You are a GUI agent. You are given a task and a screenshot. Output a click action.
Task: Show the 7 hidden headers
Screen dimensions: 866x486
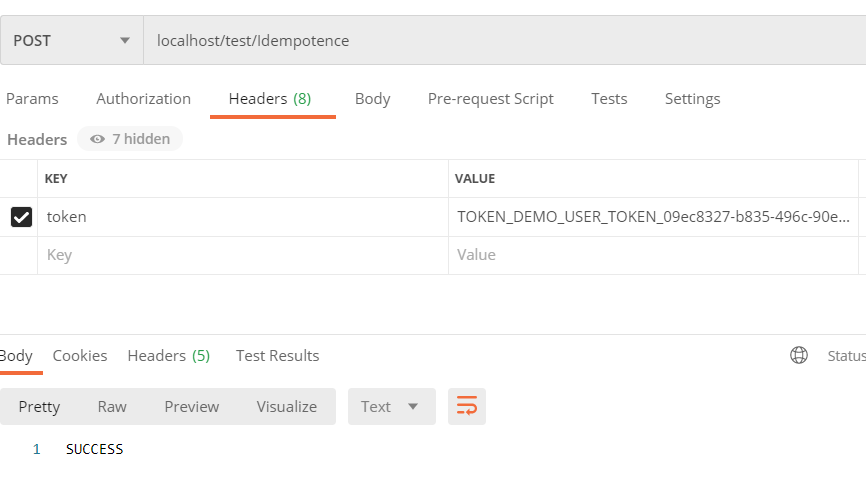[x=130, y=139]
